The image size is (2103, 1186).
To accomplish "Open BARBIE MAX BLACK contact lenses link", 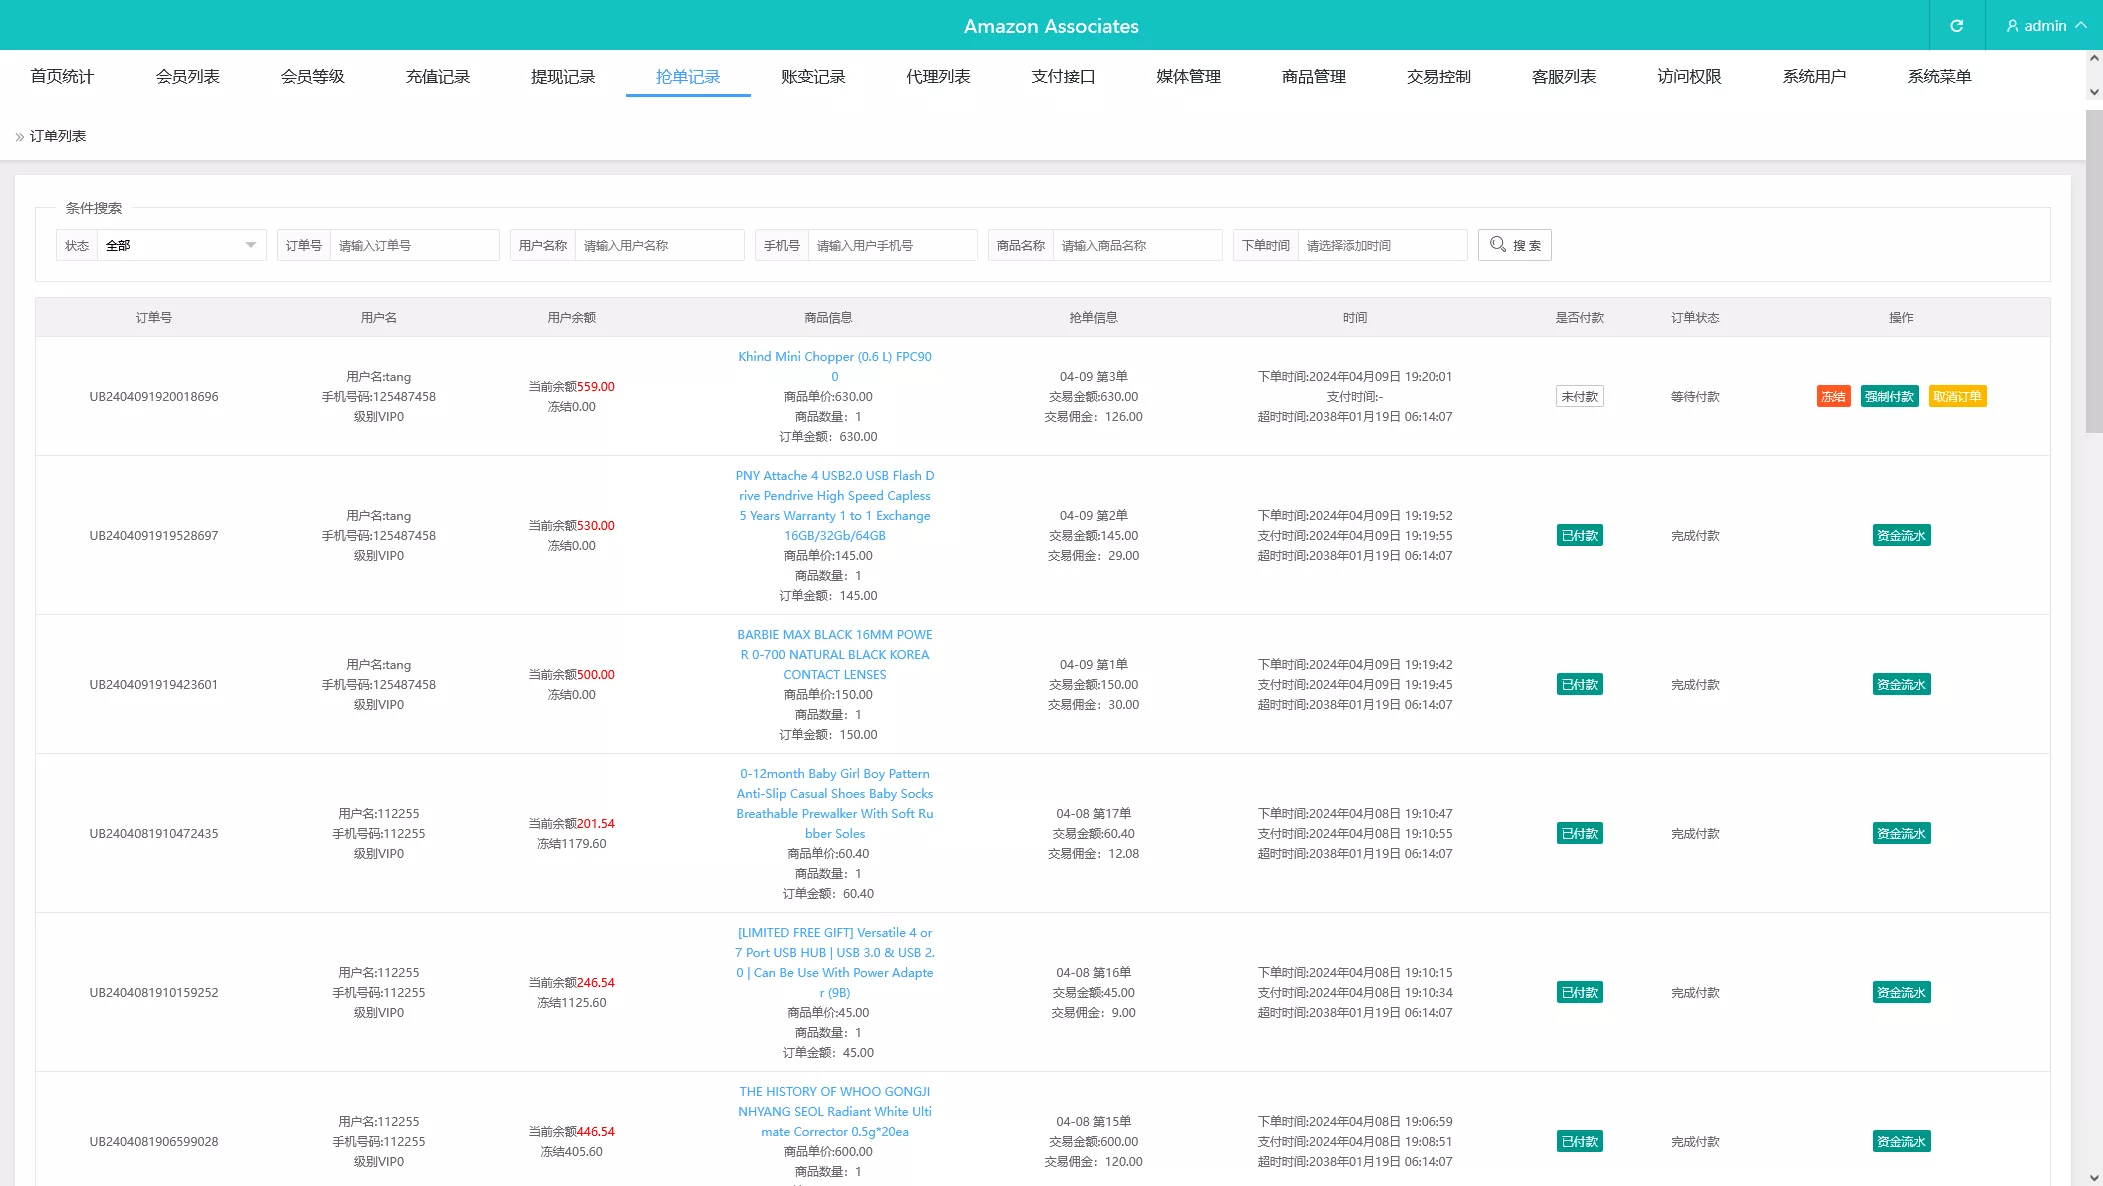I will pyautogui.click(x=834, y=655).
